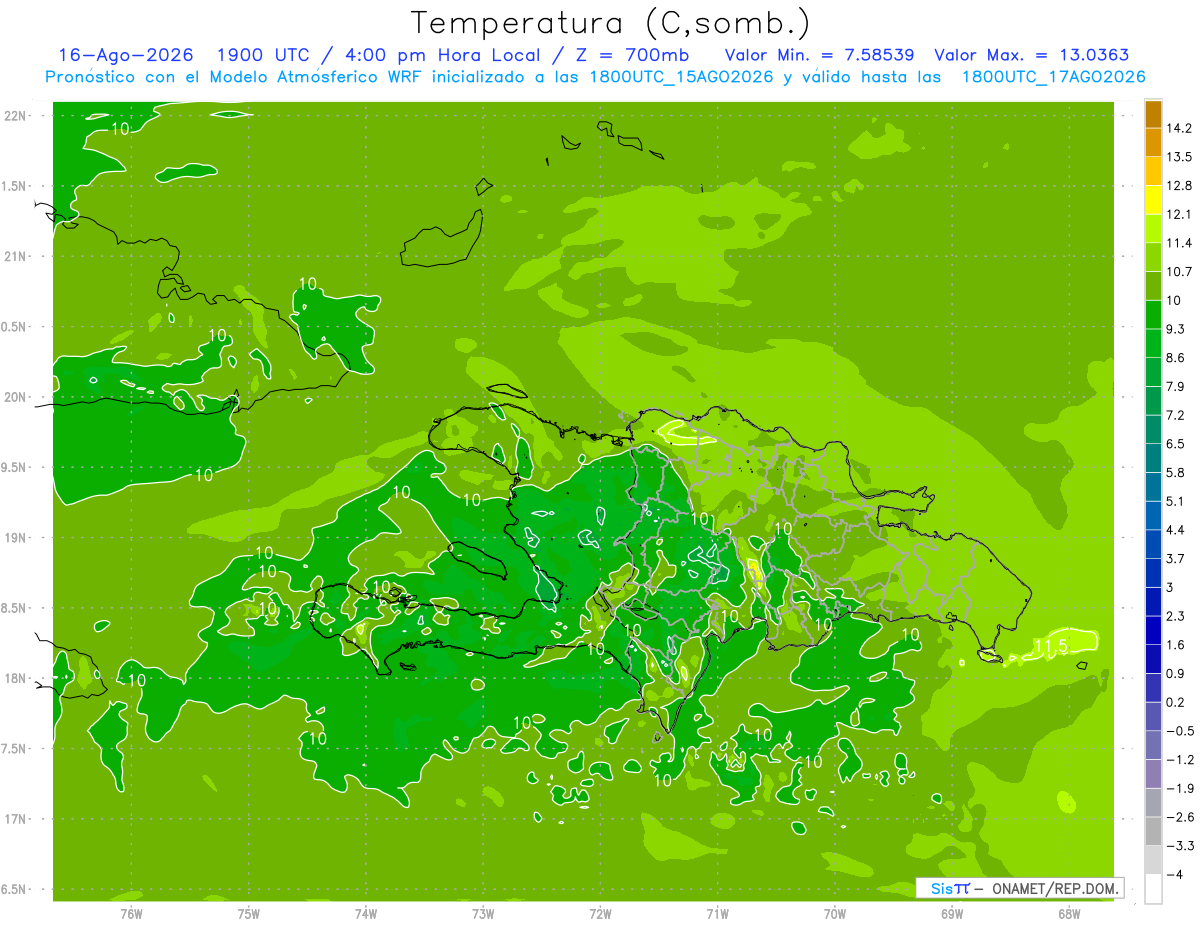1200x927 pixels.
Task: Click the "22N" latitude axis label
Action: (16, 116)
